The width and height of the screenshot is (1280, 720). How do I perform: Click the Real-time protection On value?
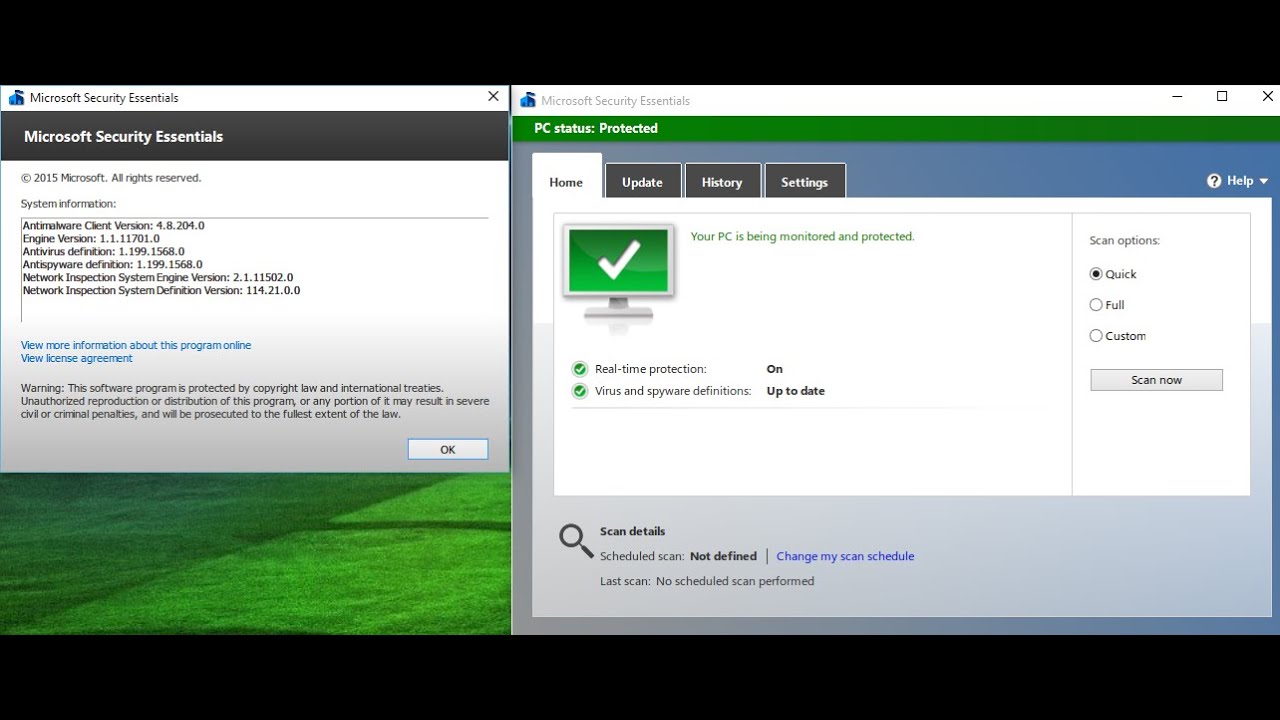click(x=775, y=369)
